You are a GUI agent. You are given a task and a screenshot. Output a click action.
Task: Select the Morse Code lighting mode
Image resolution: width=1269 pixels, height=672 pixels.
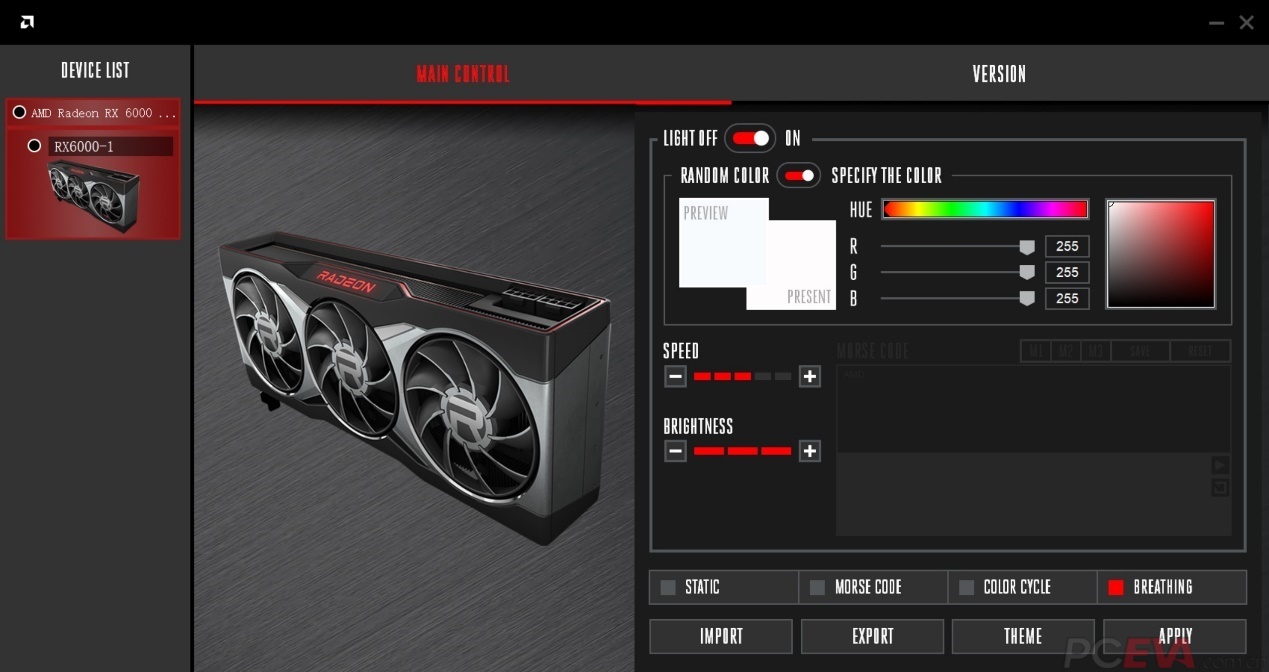click(x=873, y=587)
